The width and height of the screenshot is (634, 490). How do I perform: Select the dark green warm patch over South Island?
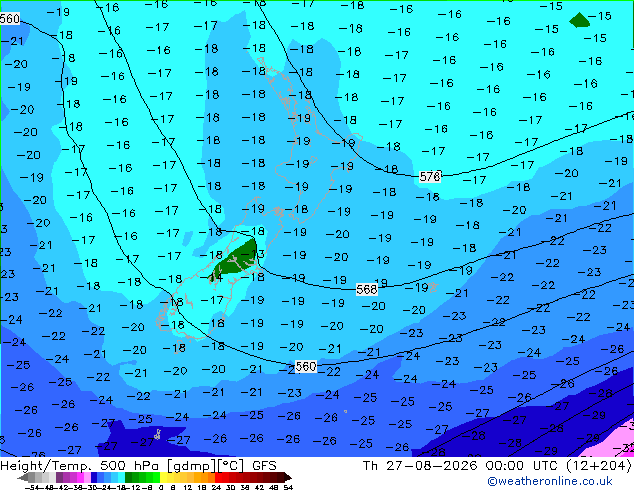pyautogui.click(x=237, y=259)
